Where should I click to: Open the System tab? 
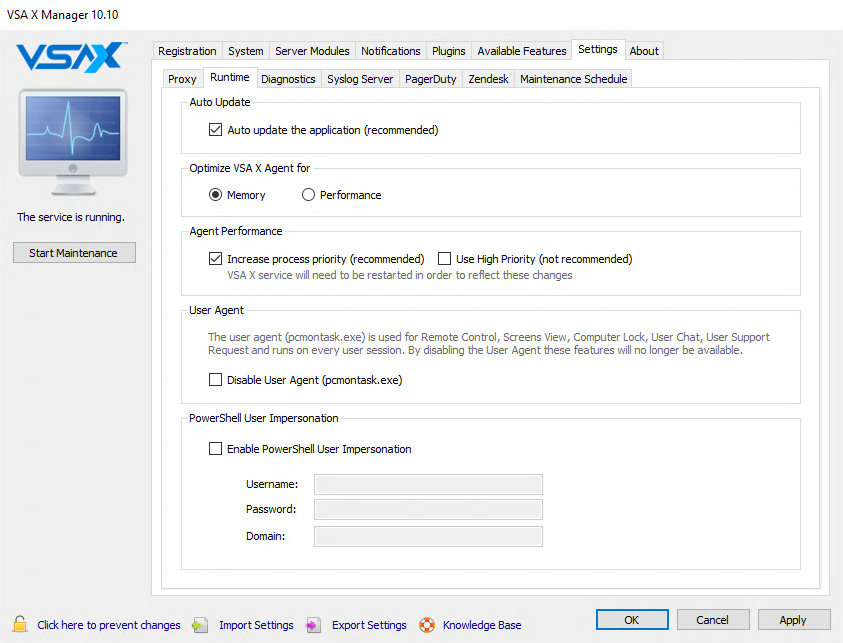tap(246, 51)
